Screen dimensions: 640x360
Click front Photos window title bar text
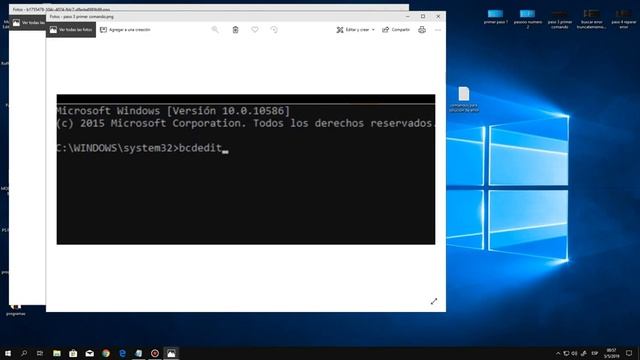82,17
